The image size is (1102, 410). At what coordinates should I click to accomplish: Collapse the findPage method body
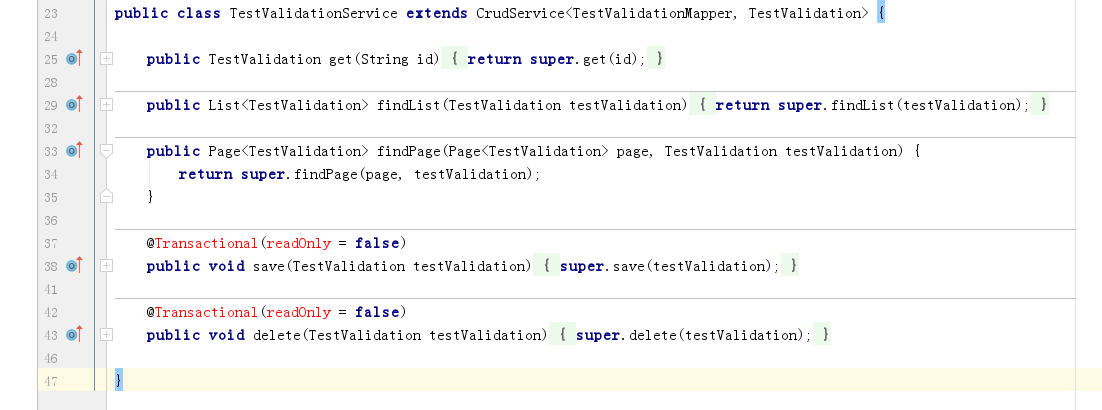(106, 151)
